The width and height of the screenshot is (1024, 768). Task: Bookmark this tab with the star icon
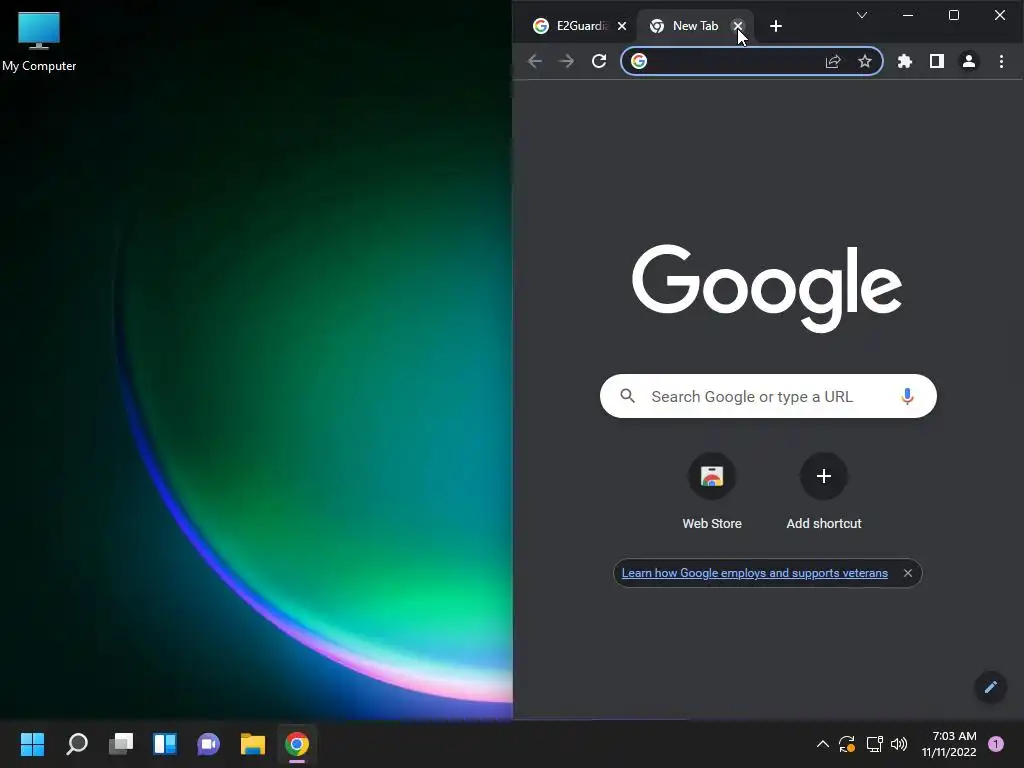tap(865, 61)
